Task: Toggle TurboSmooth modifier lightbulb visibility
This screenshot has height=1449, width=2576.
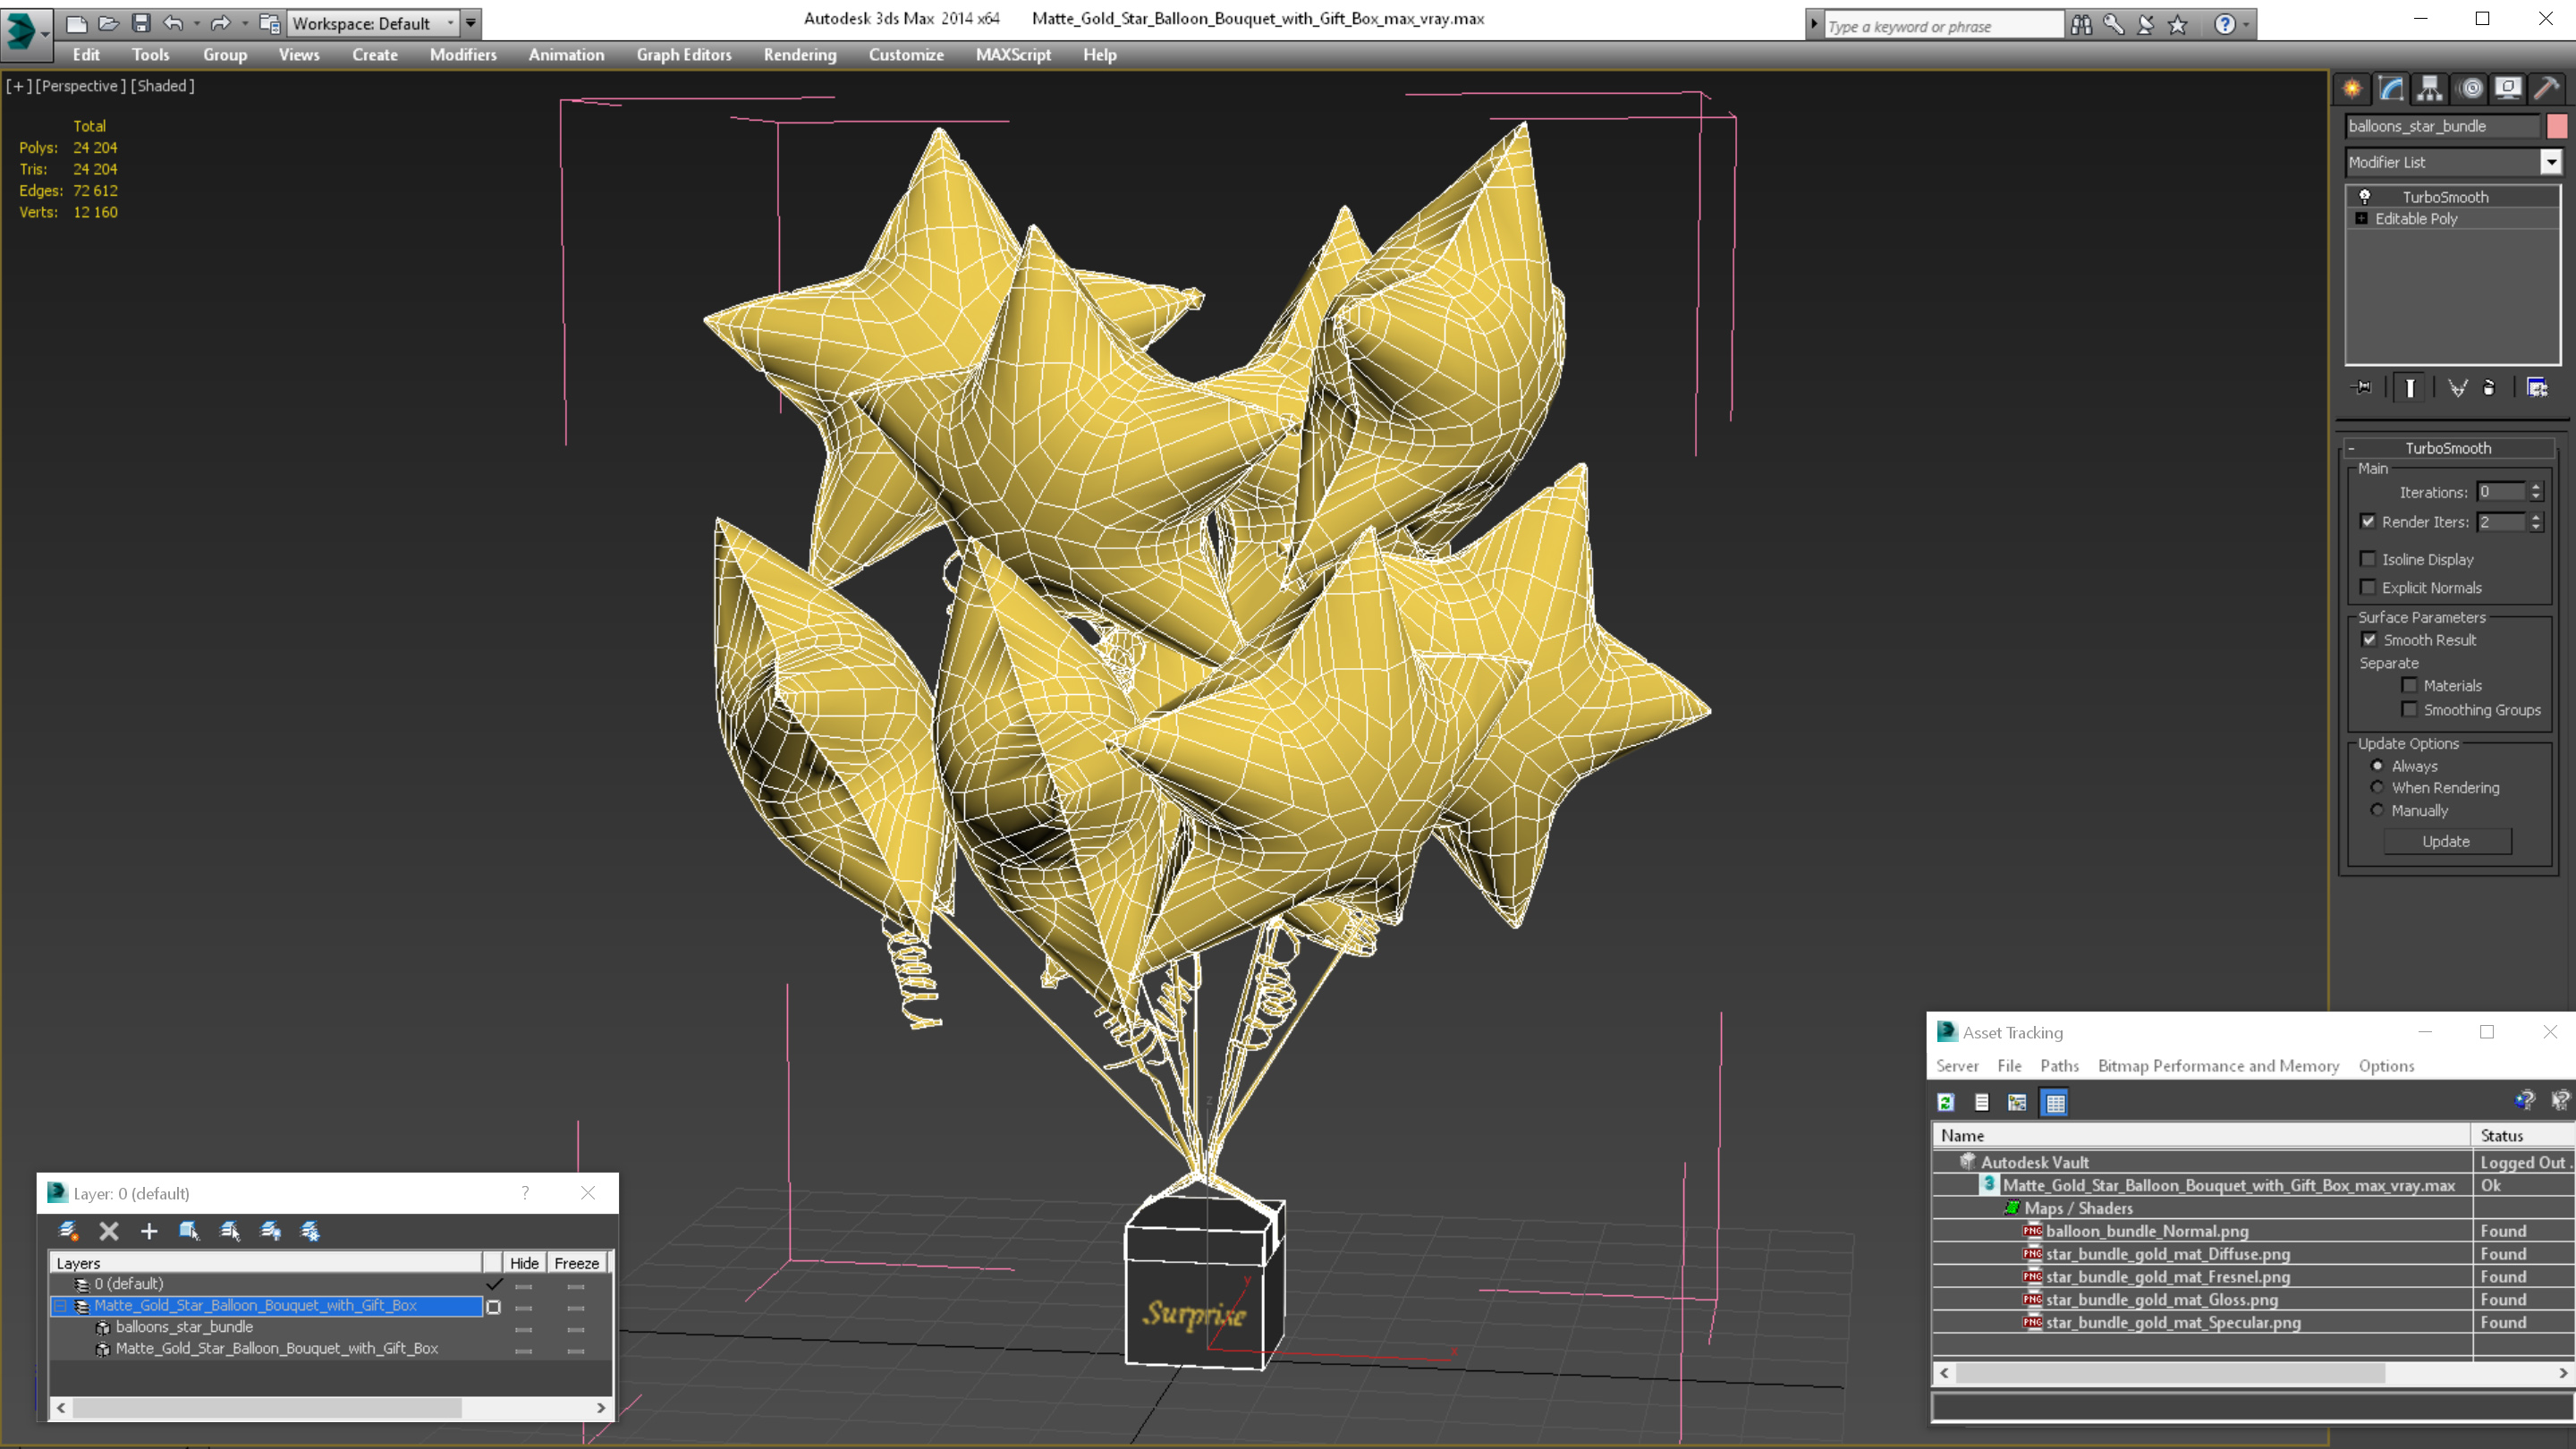Action: [2365, 196]
